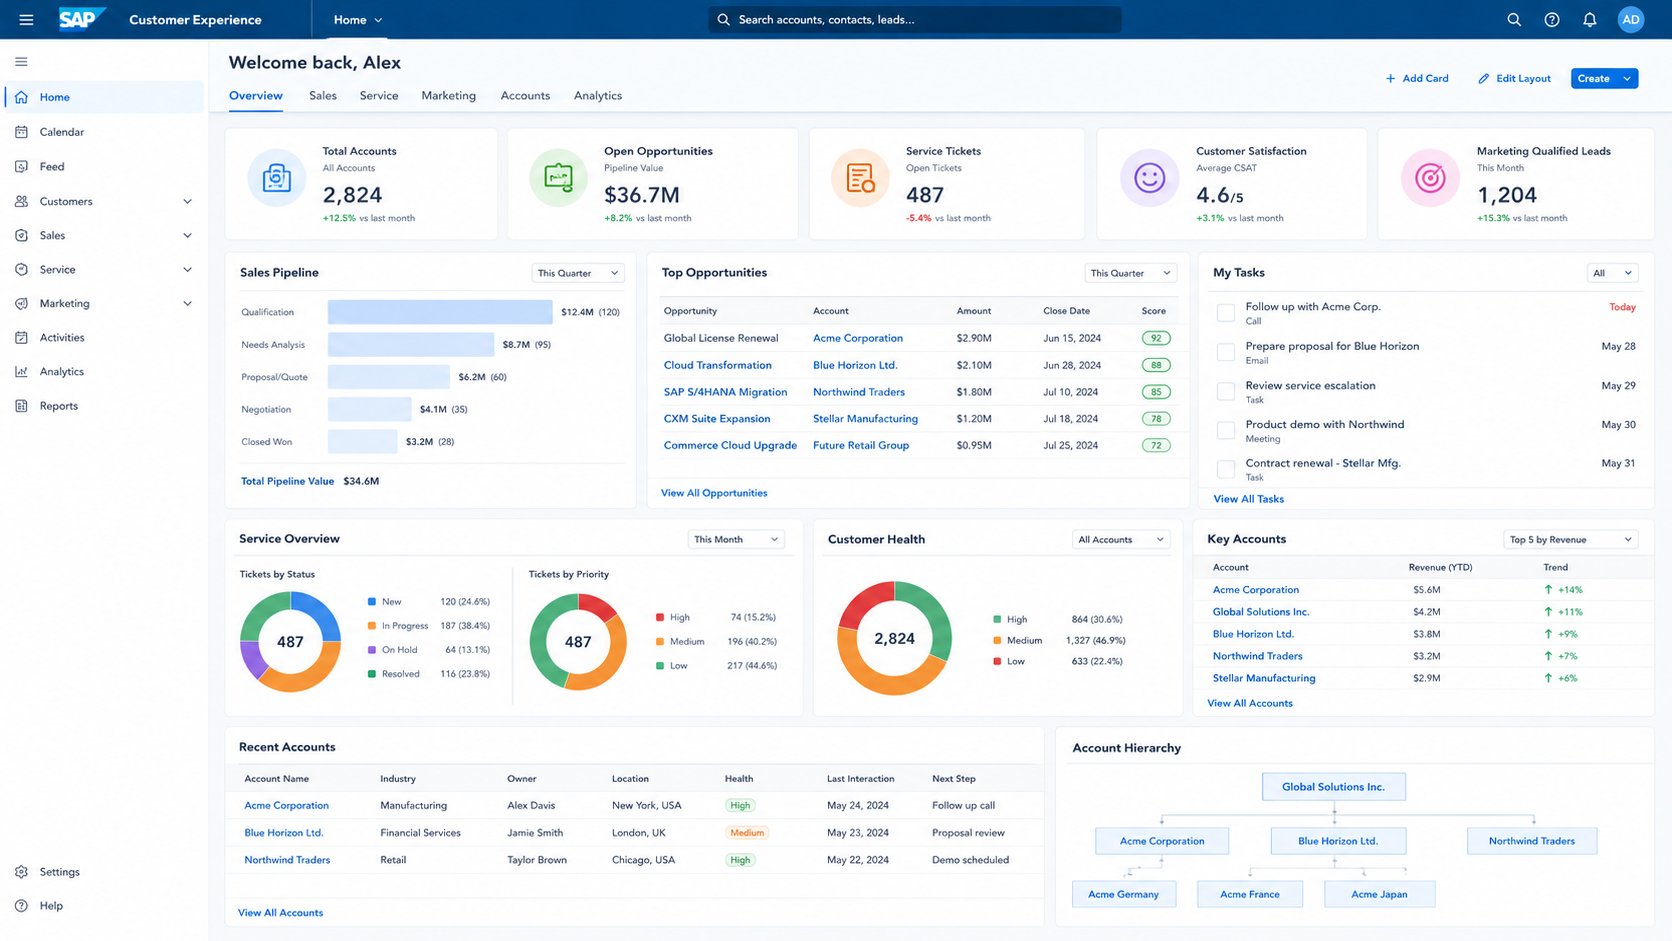This screenshot has width=1672, height=941.
Task: Open the Service tab
Action: (379, 96)
